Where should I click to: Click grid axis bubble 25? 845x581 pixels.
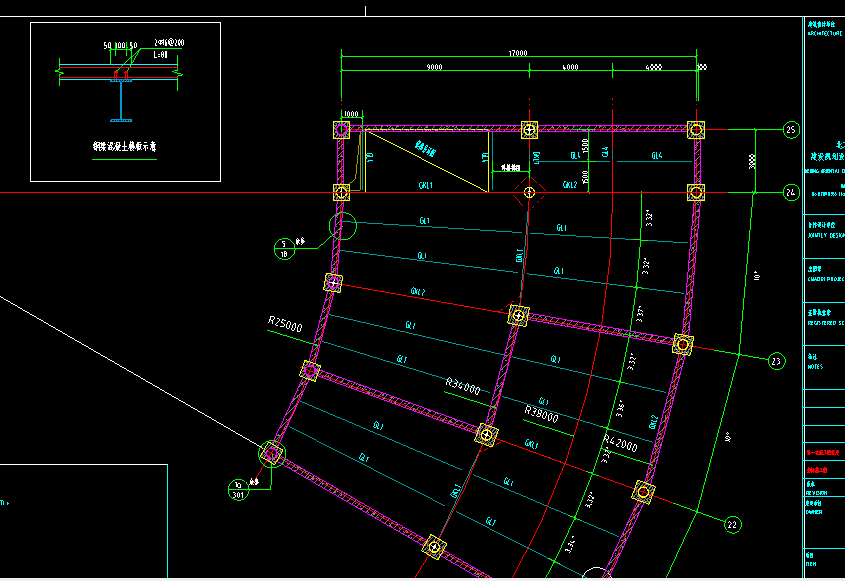(791, 130)
